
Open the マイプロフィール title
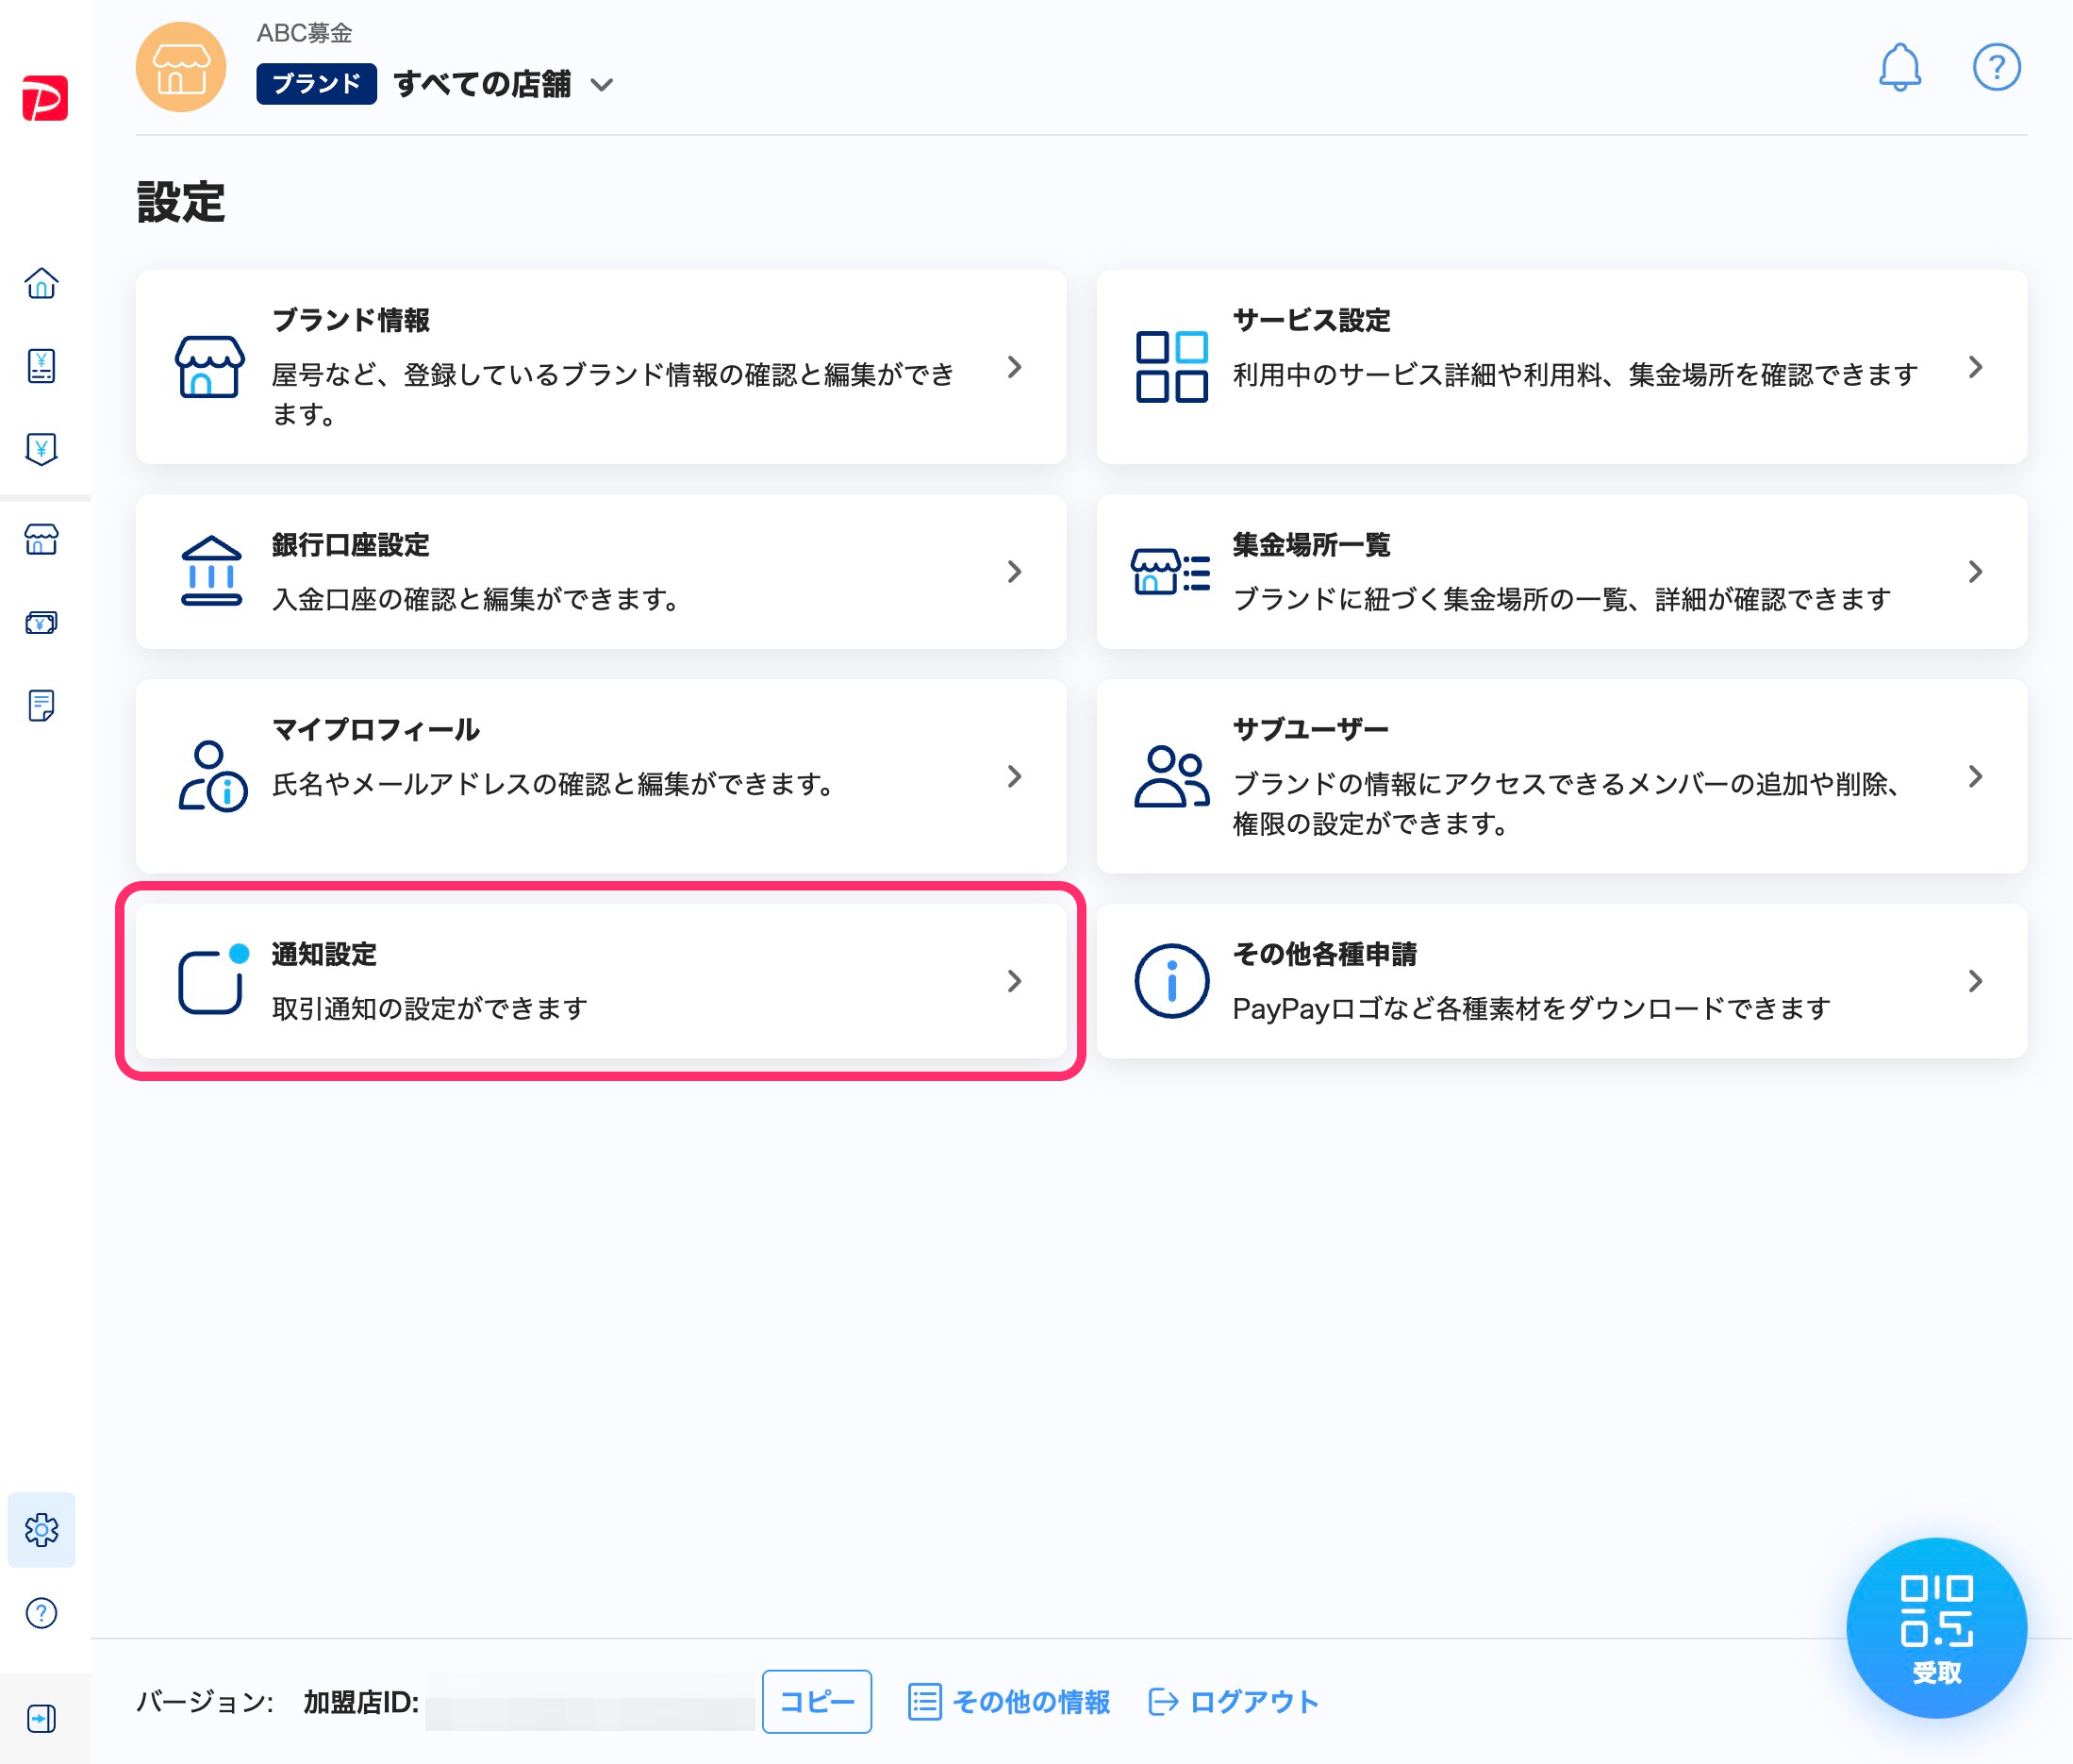point(376,729)
